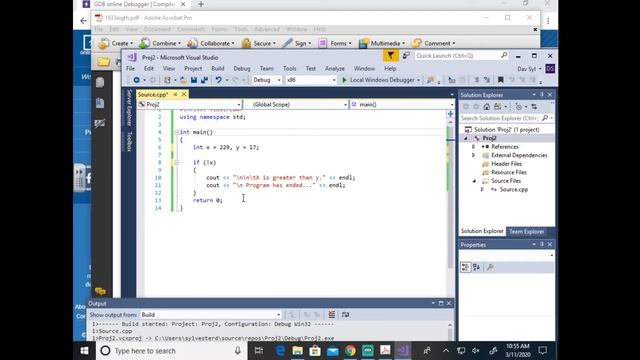Click the Secure padlock icon in Acrobat
640x360 pixels.
(246, 43)
